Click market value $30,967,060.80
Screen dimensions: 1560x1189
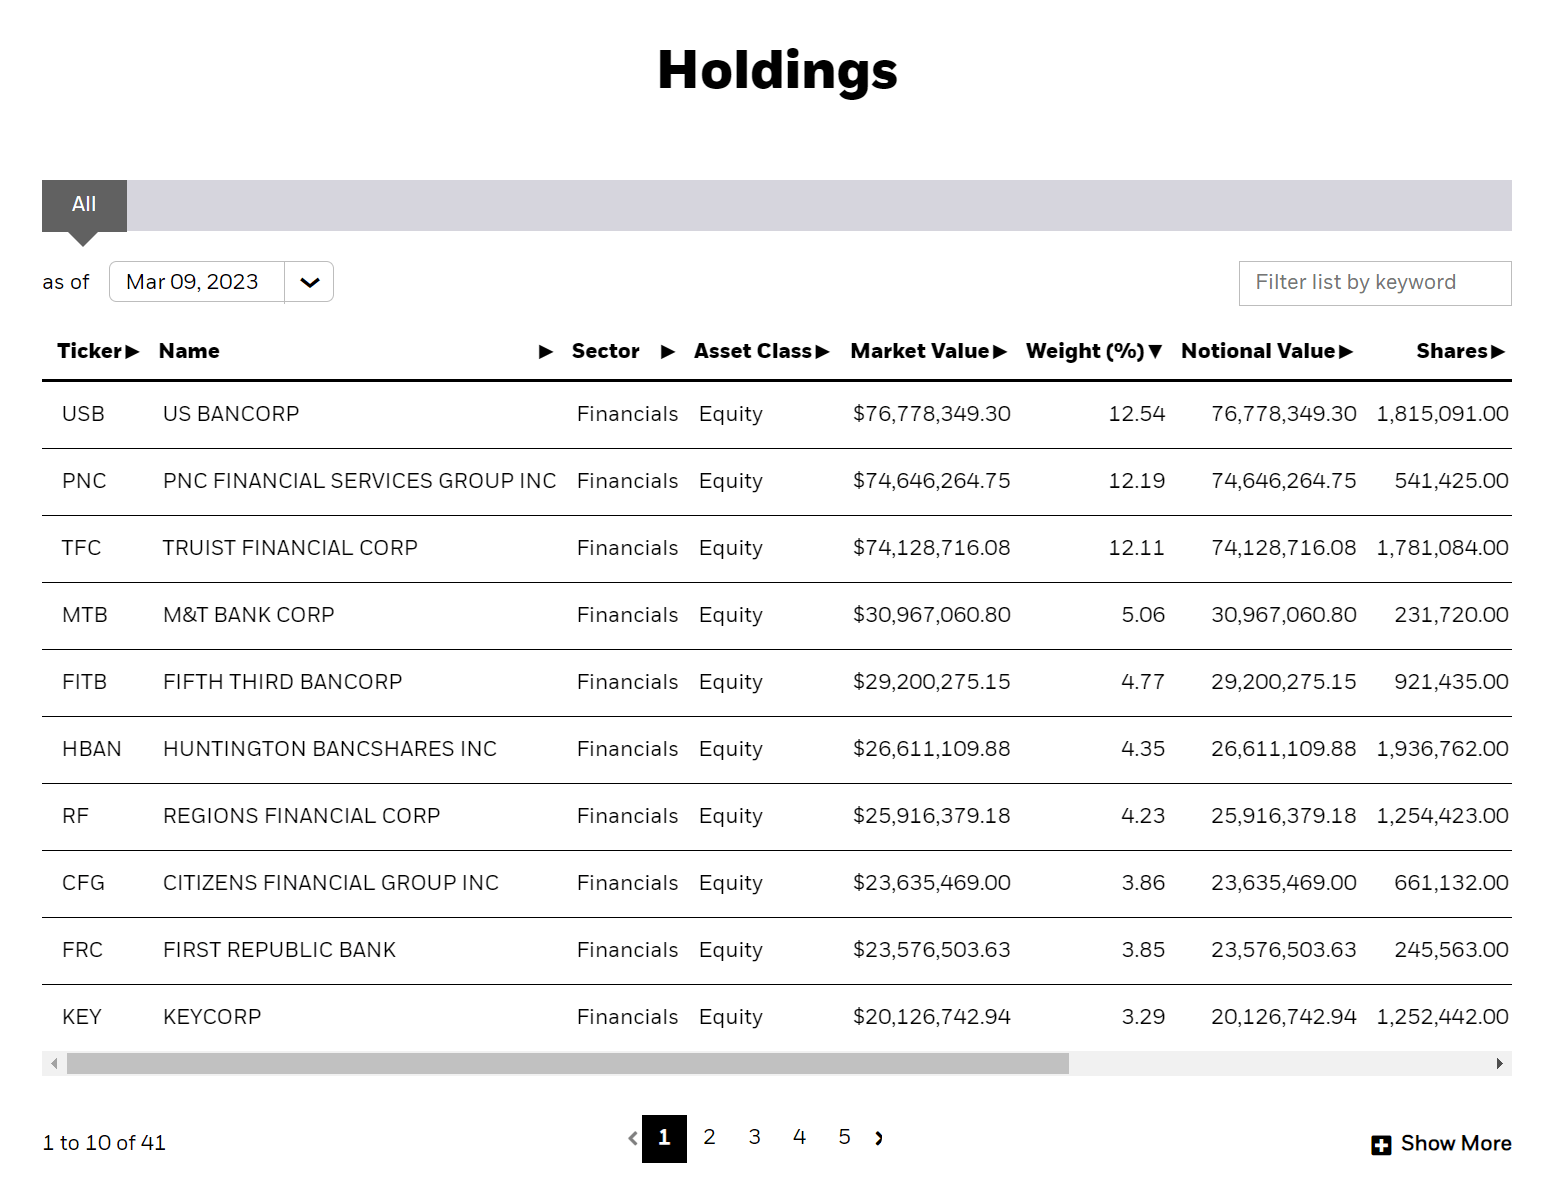coord(932,615)
